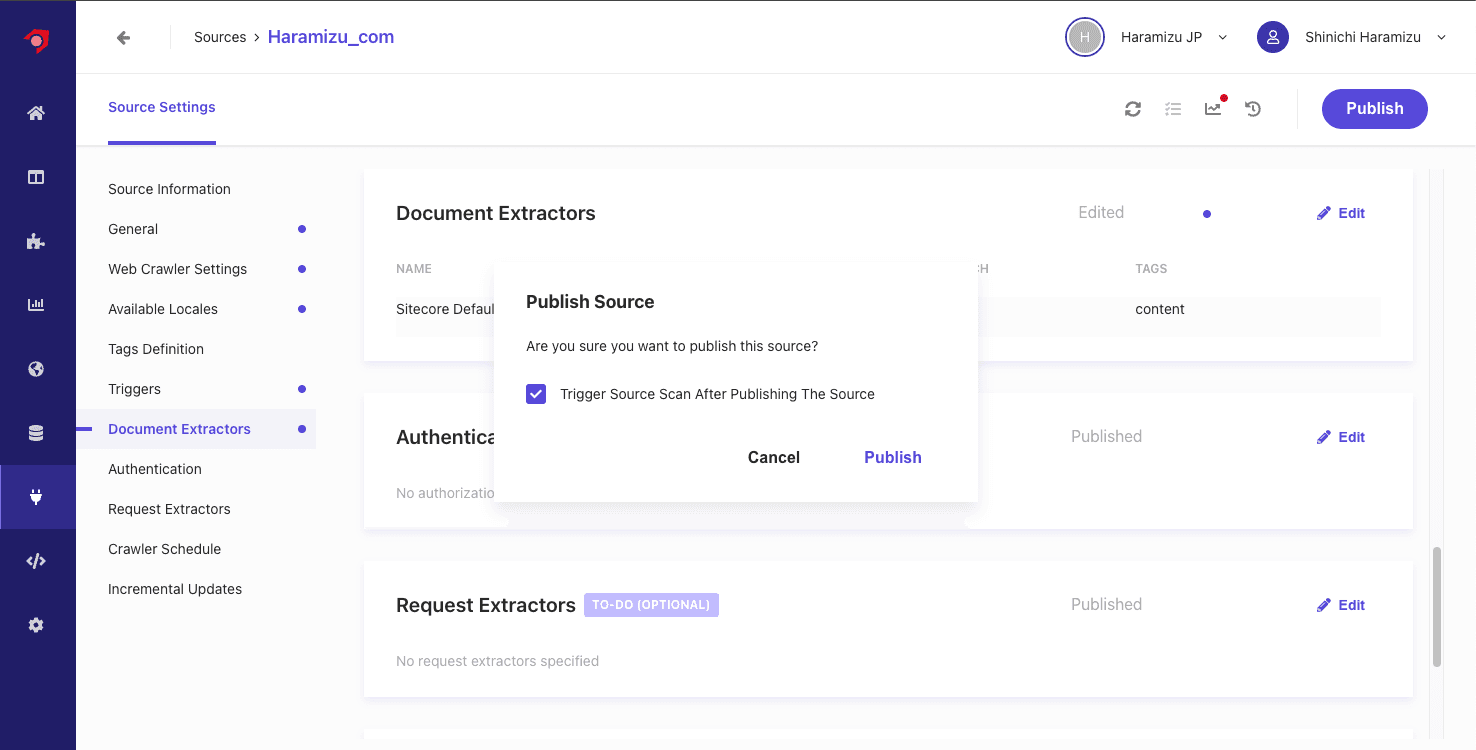Click the back arrow beside Sources
This screenshot has width=1476, height=750.
(x=123, y=38)
